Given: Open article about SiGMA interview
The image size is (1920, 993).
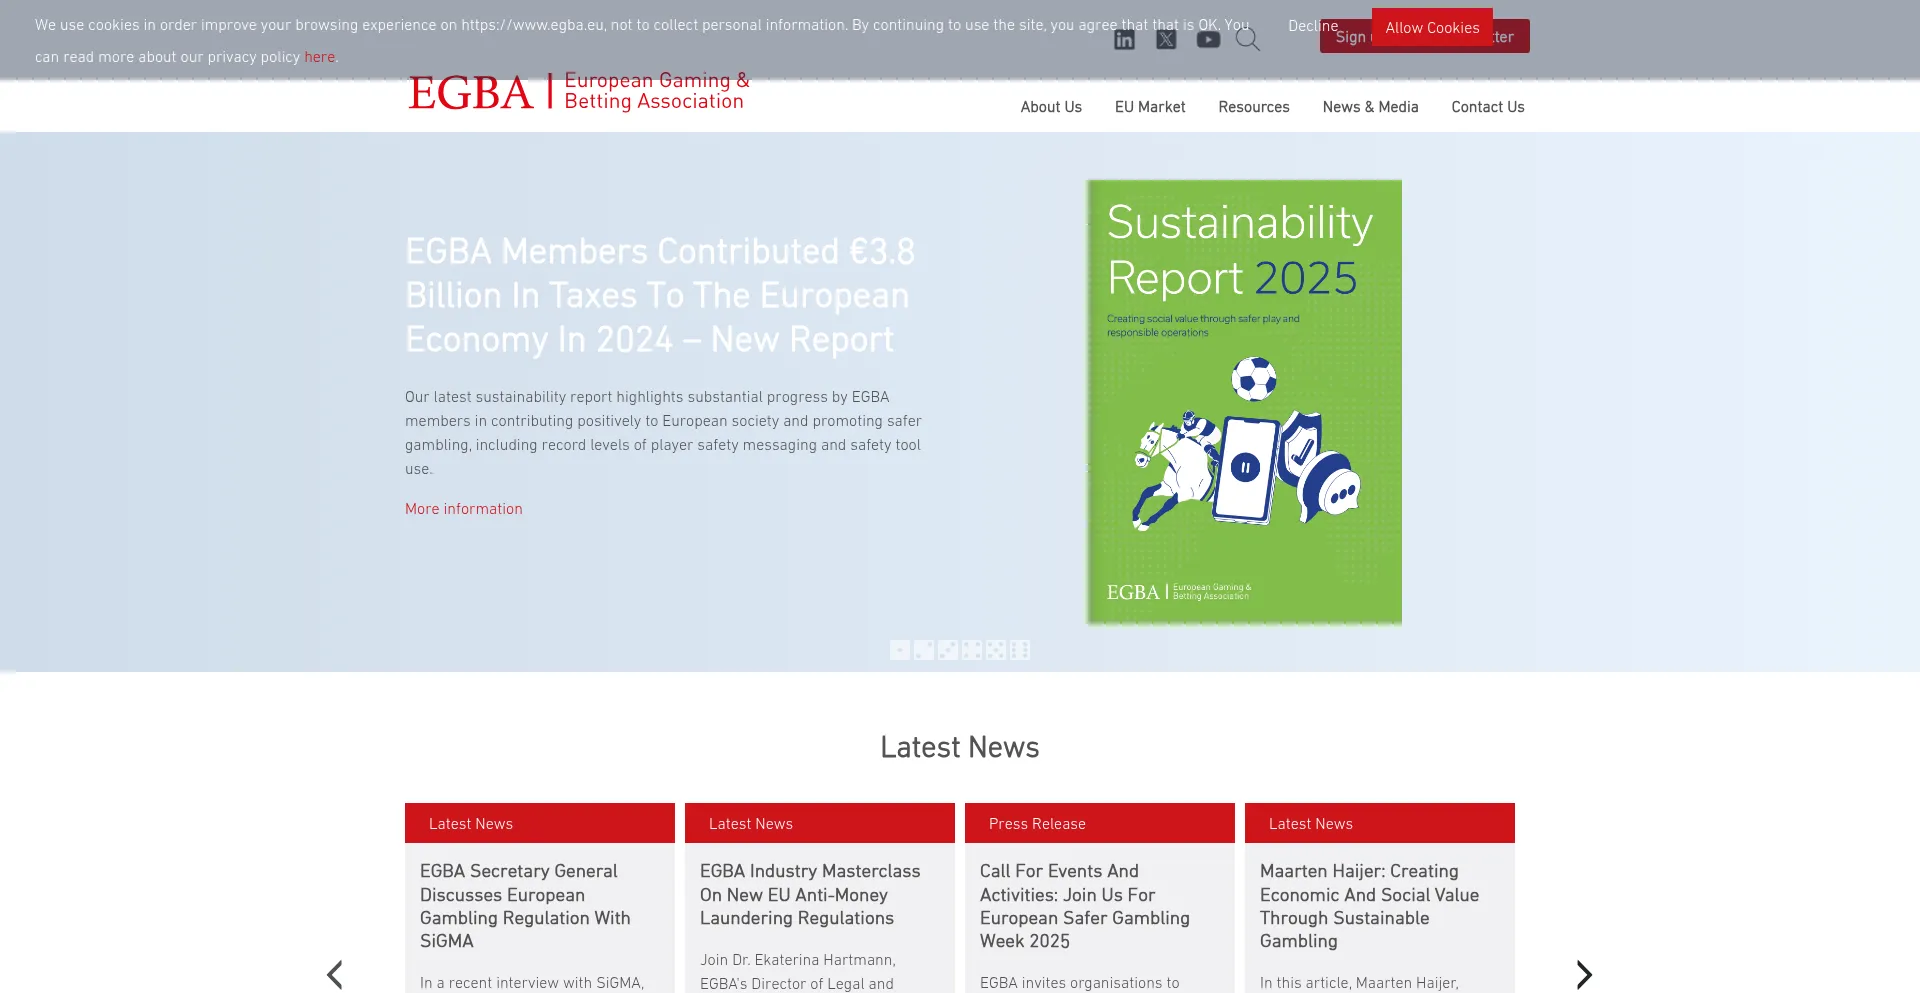Looking at the screenshot, I should coord(525,906).
